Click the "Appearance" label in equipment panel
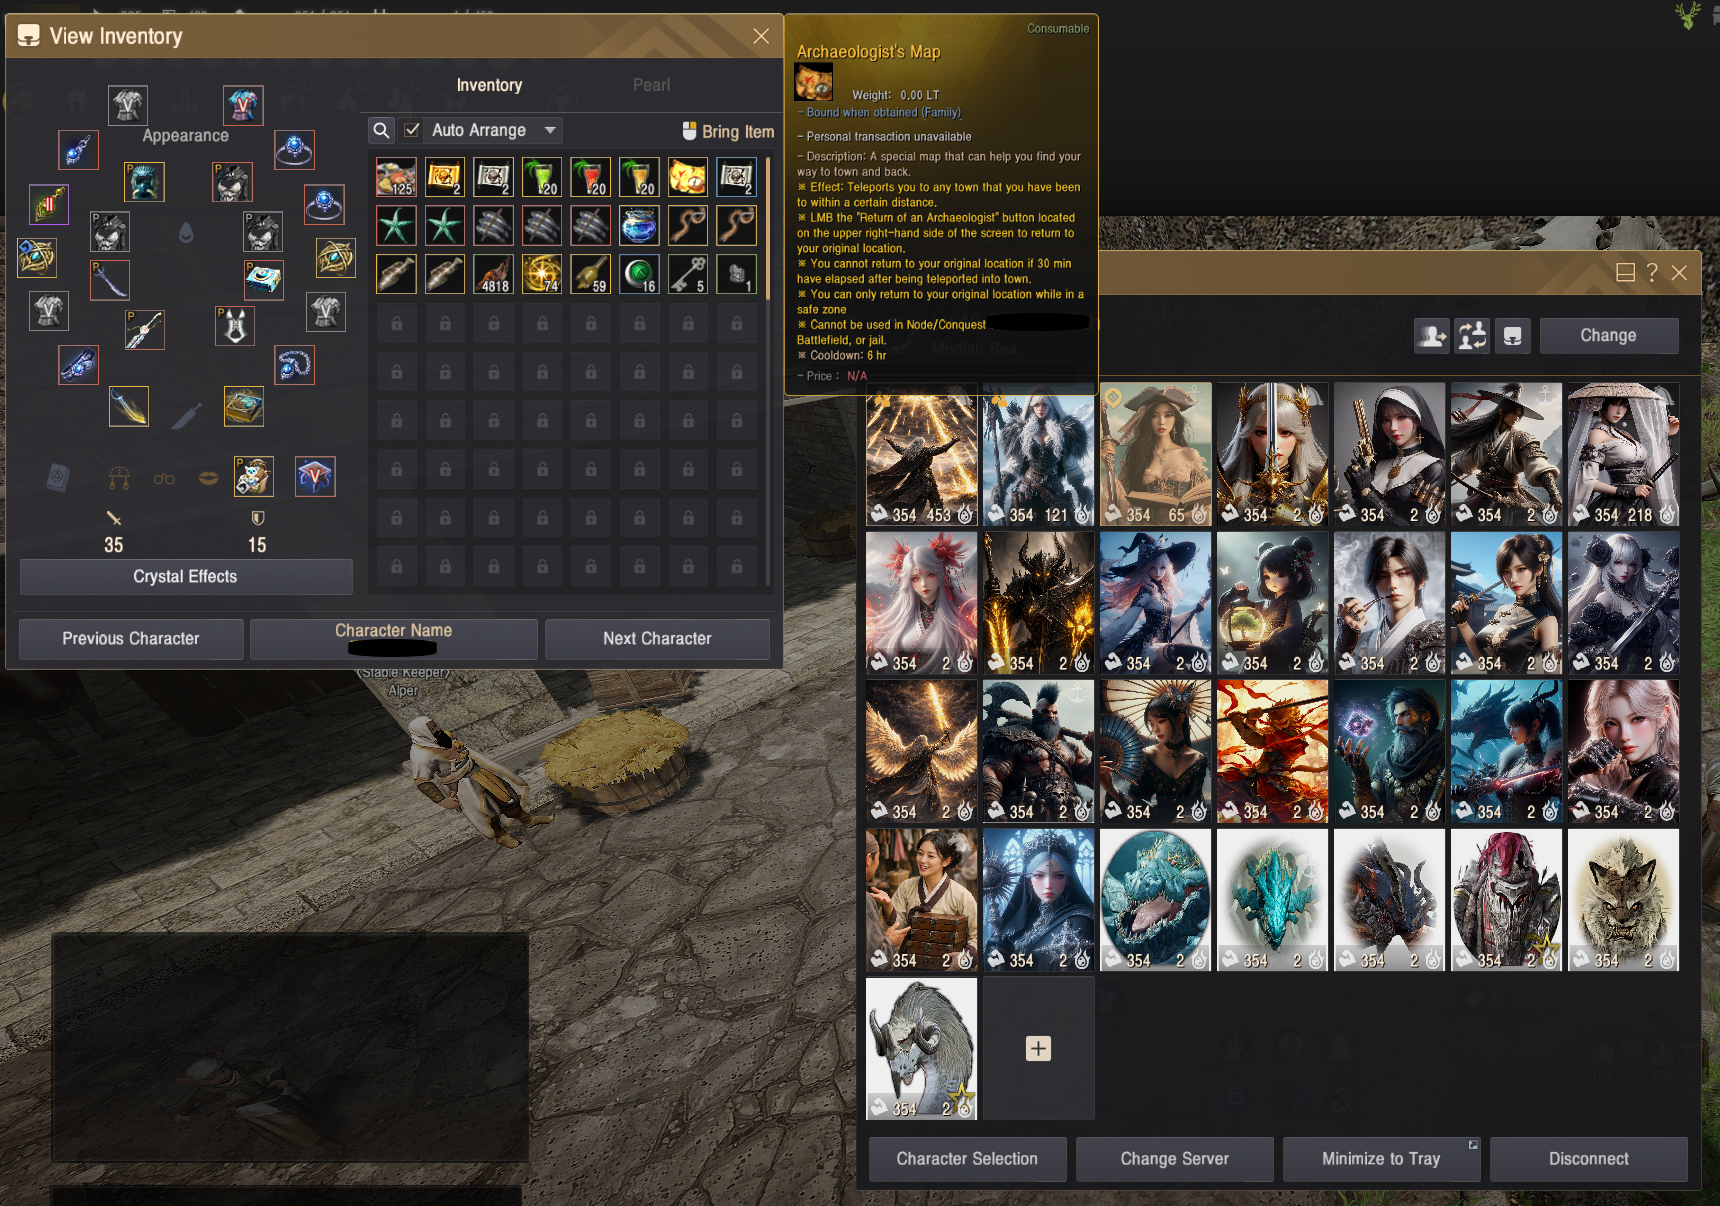This screenshot has height=1206, width=1720. (x=186, y=136)
